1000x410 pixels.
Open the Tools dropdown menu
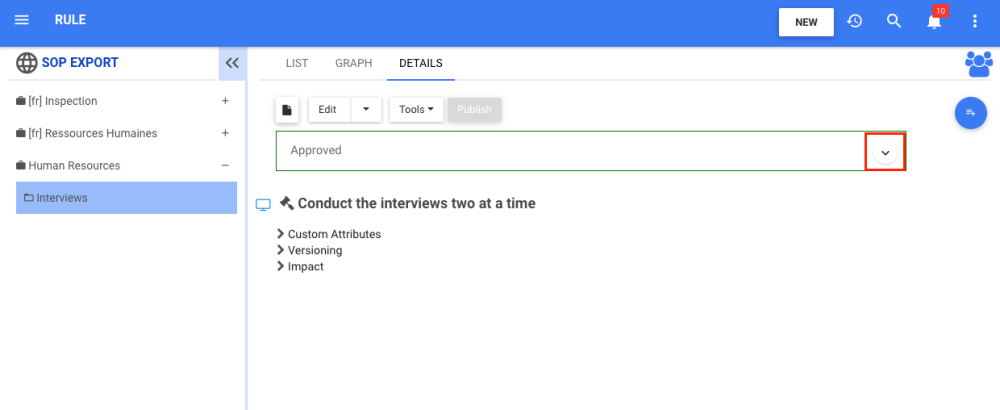tap(416, 110)
